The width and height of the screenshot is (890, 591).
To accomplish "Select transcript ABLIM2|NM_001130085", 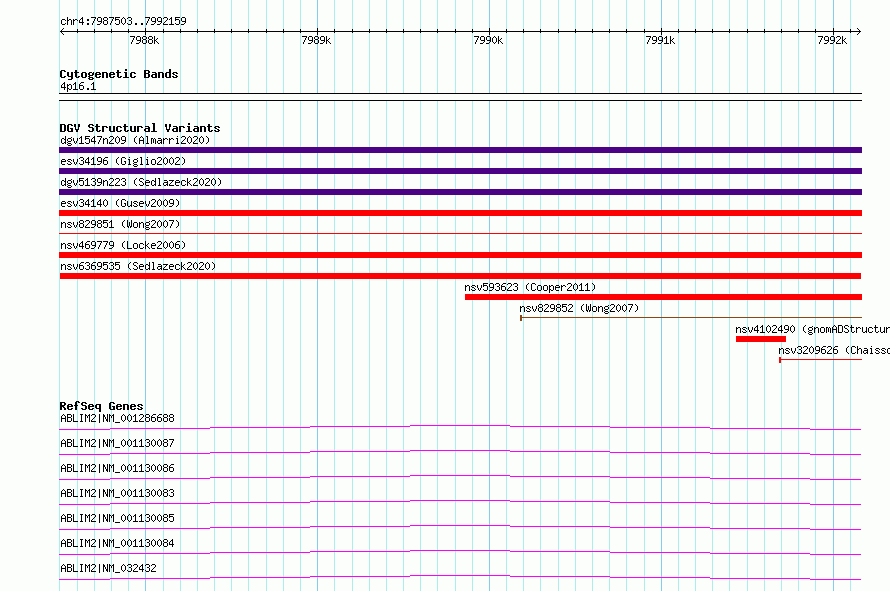I will [117, 518].
